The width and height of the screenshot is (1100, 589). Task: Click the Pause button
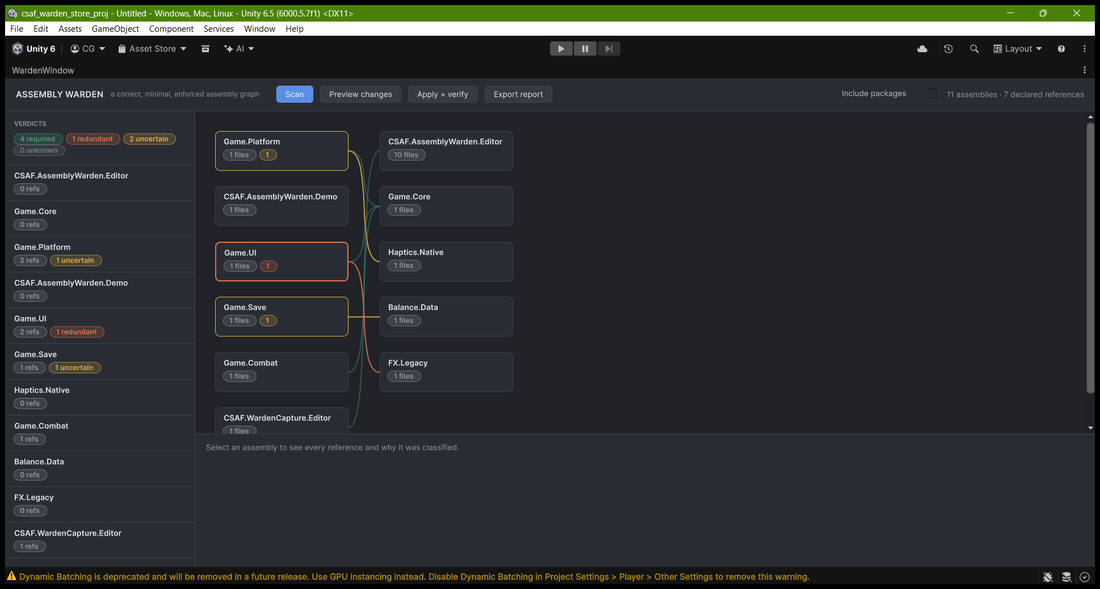584,48
